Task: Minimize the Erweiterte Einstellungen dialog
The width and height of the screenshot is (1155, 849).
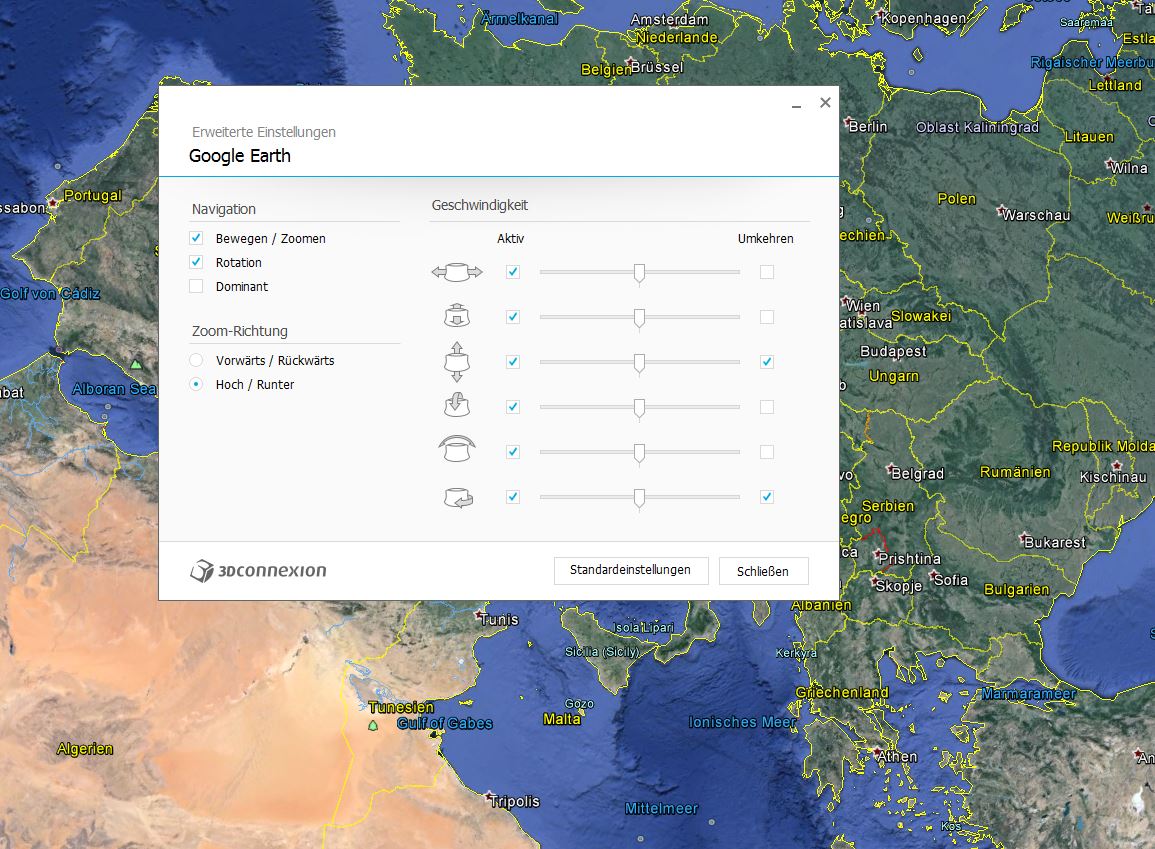Action: pyautogui.click(x=796, y=105)
